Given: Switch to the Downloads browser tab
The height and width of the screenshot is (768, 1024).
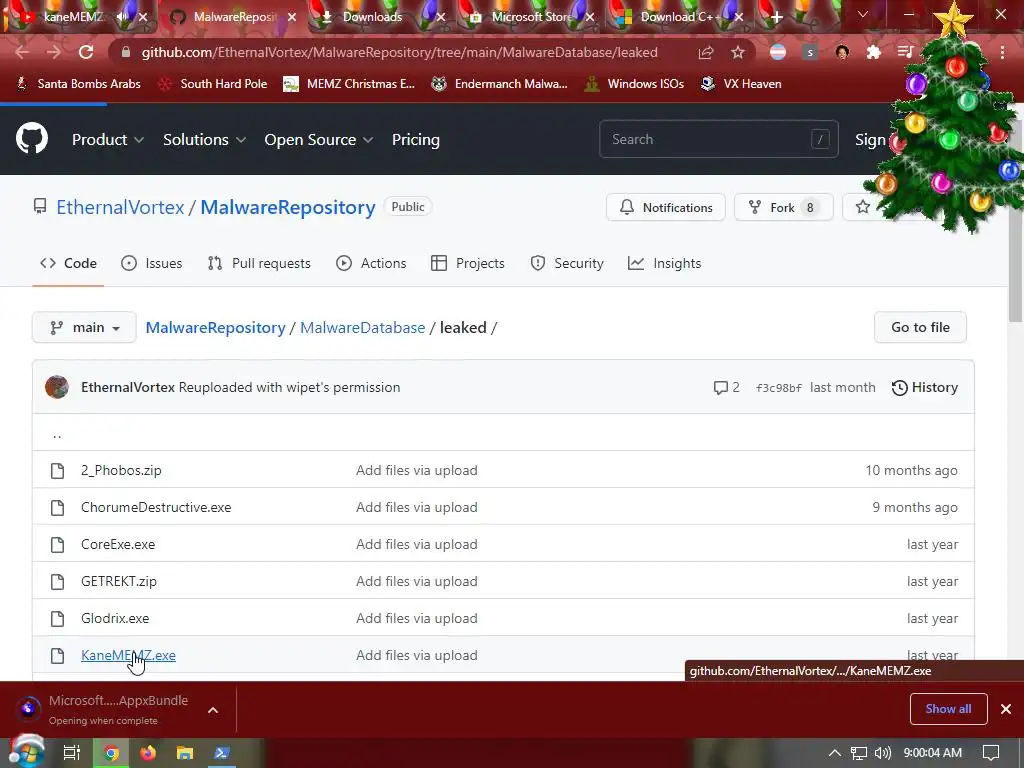Looking at the screenshot, I should click(372, 17).
